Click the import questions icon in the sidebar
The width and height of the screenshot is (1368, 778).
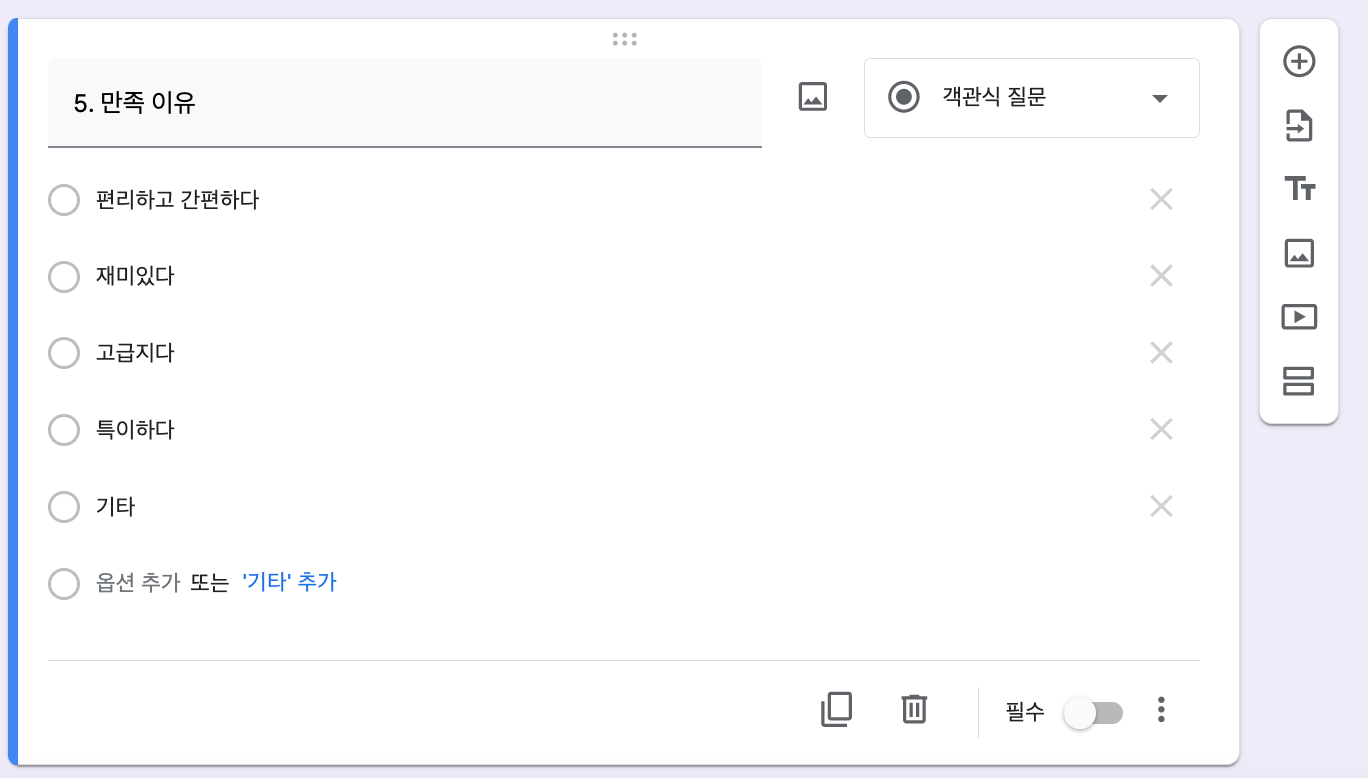click(x=1299, y=125)
